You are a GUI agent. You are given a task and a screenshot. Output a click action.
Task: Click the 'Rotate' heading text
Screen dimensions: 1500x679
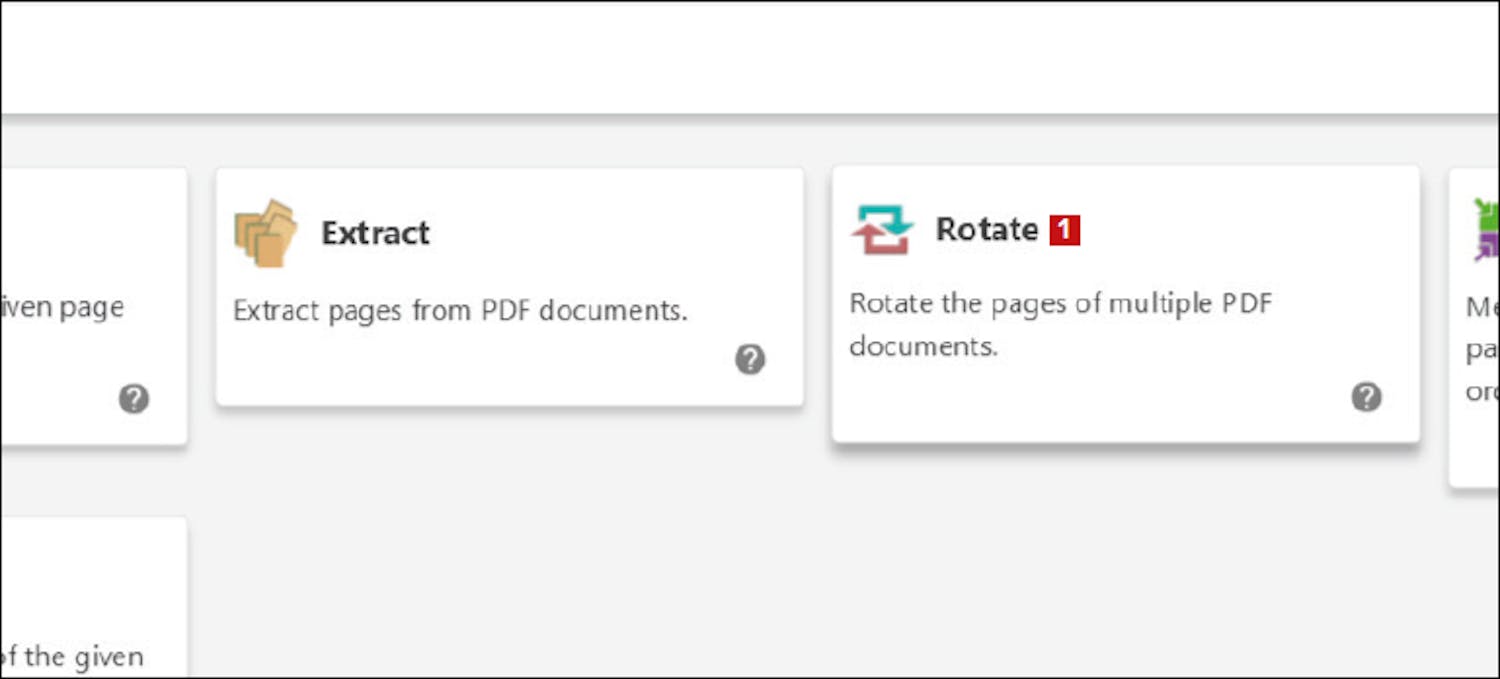pos(987,229)
